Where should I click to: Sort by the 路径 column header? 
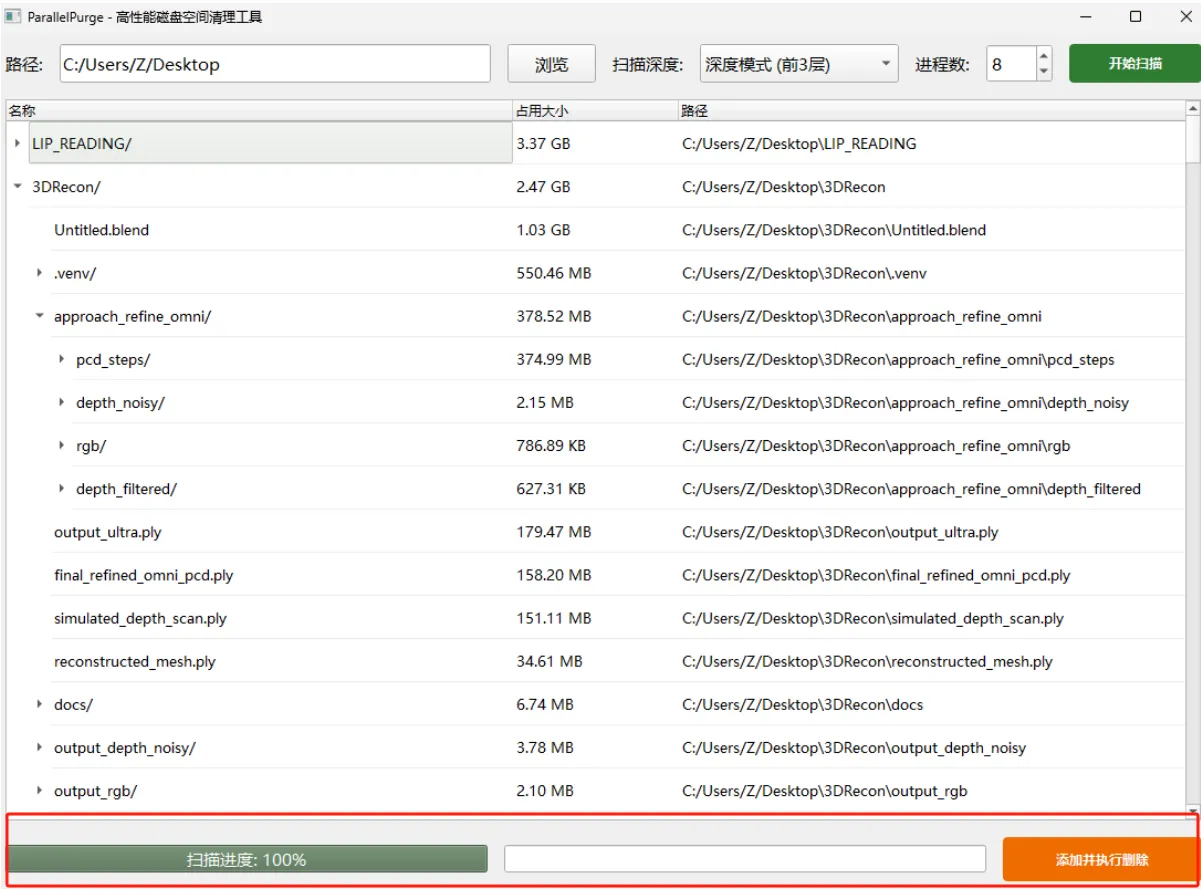tap(930, 110)
